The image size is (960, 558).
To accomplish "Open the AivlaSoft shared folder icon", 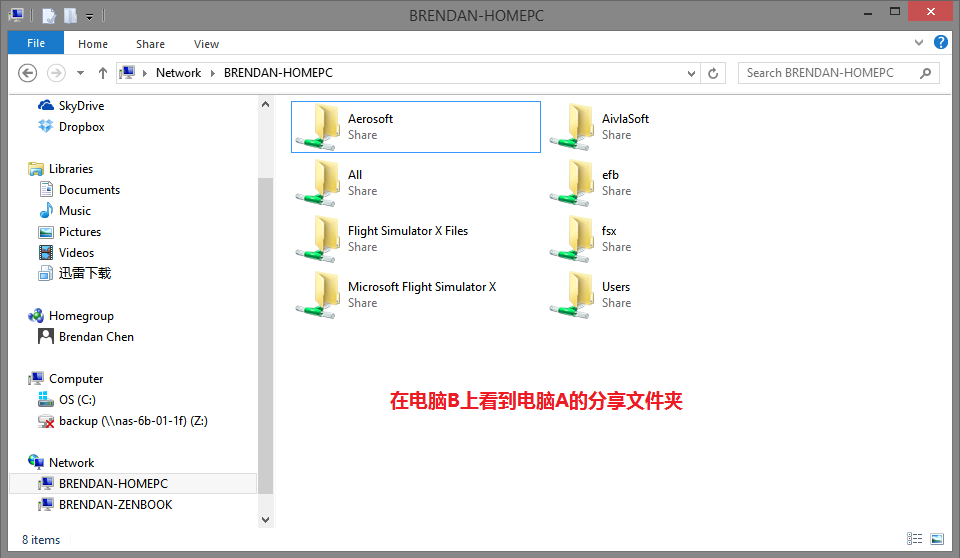I will (572, 127).
